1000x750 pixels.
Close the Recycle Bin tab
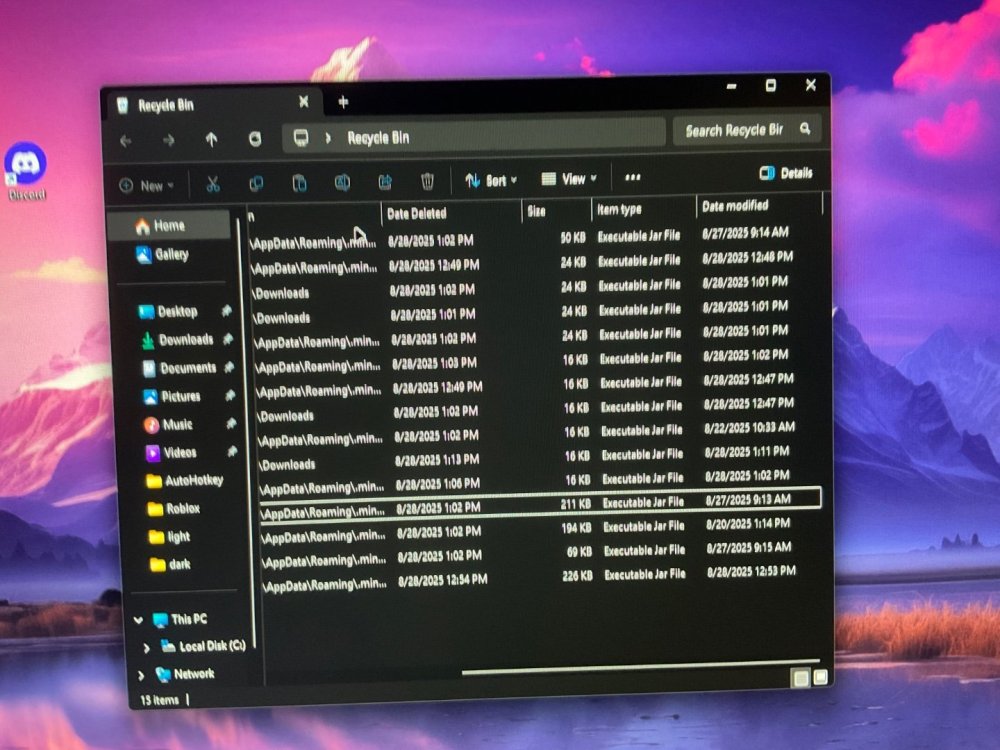(304, 102)
